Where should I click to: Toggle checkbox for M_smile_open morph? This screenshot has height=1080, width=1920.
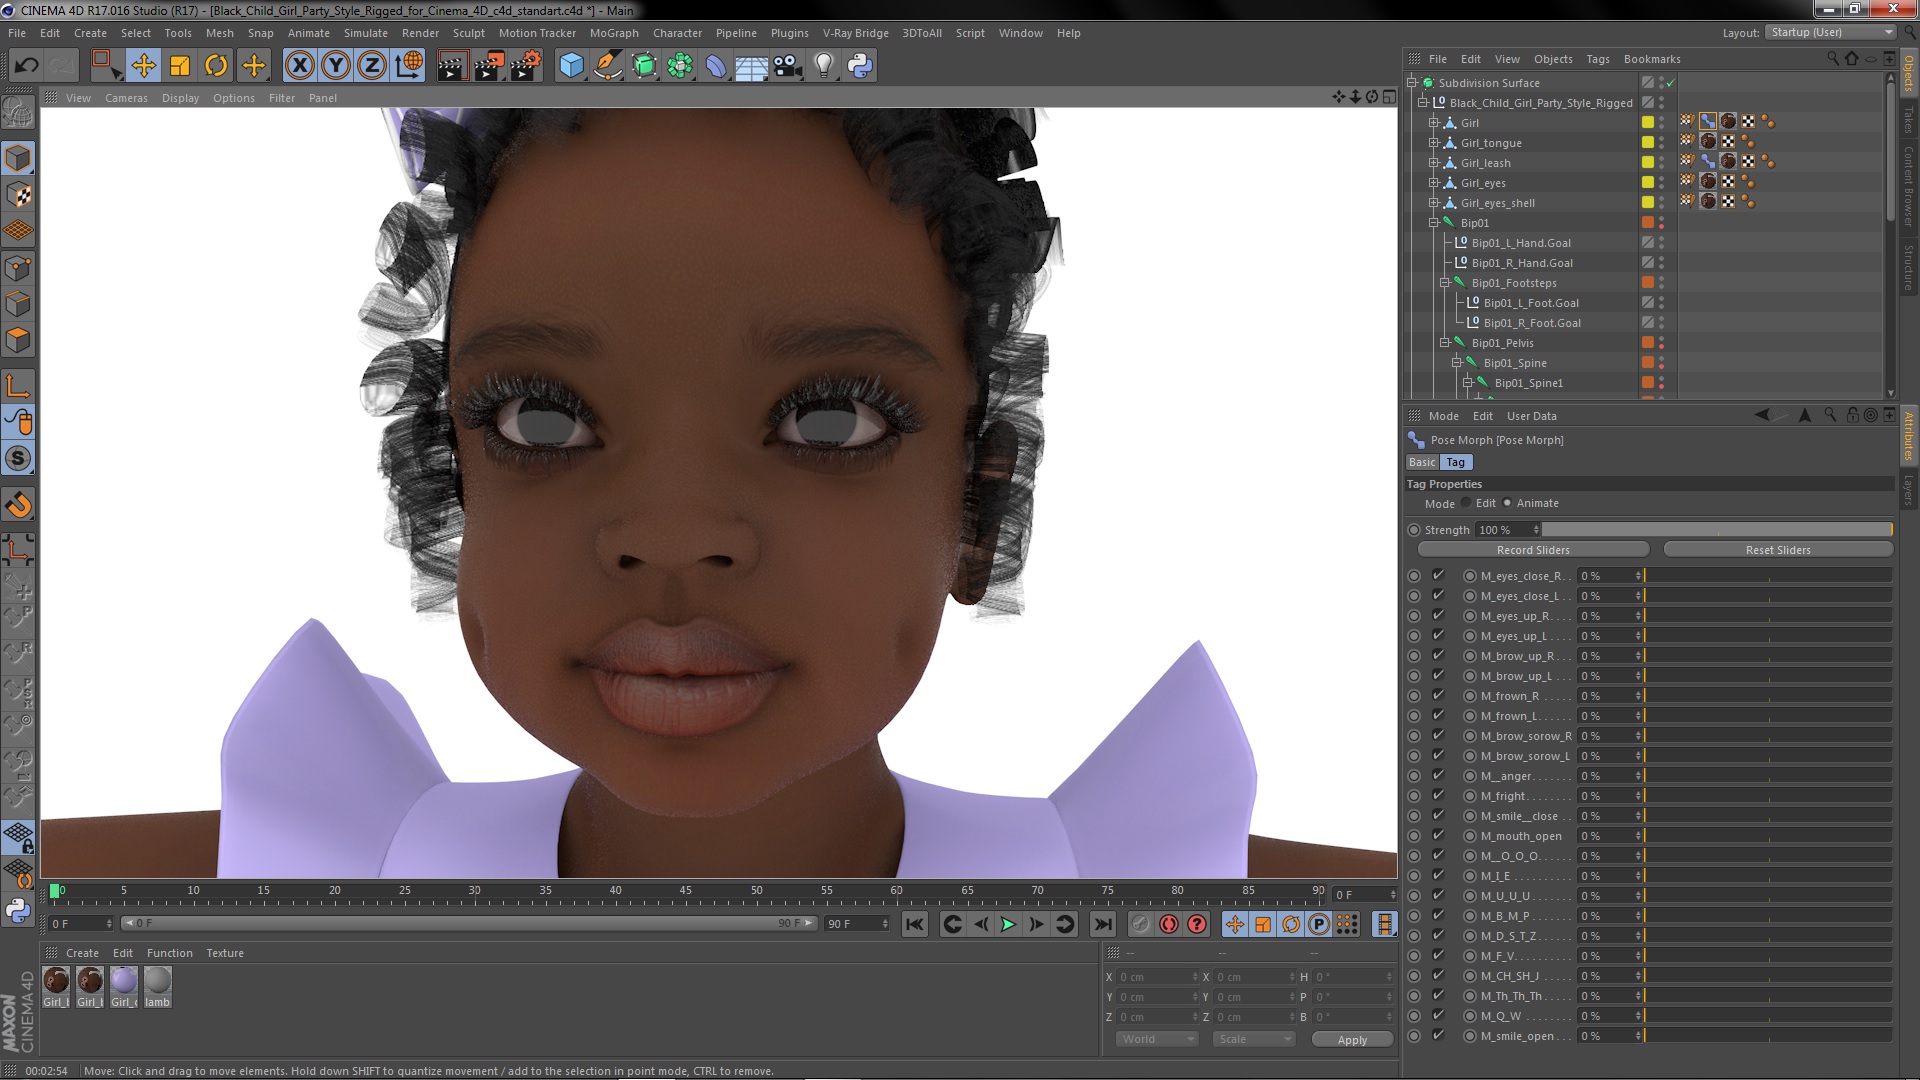[1438, 1035]
